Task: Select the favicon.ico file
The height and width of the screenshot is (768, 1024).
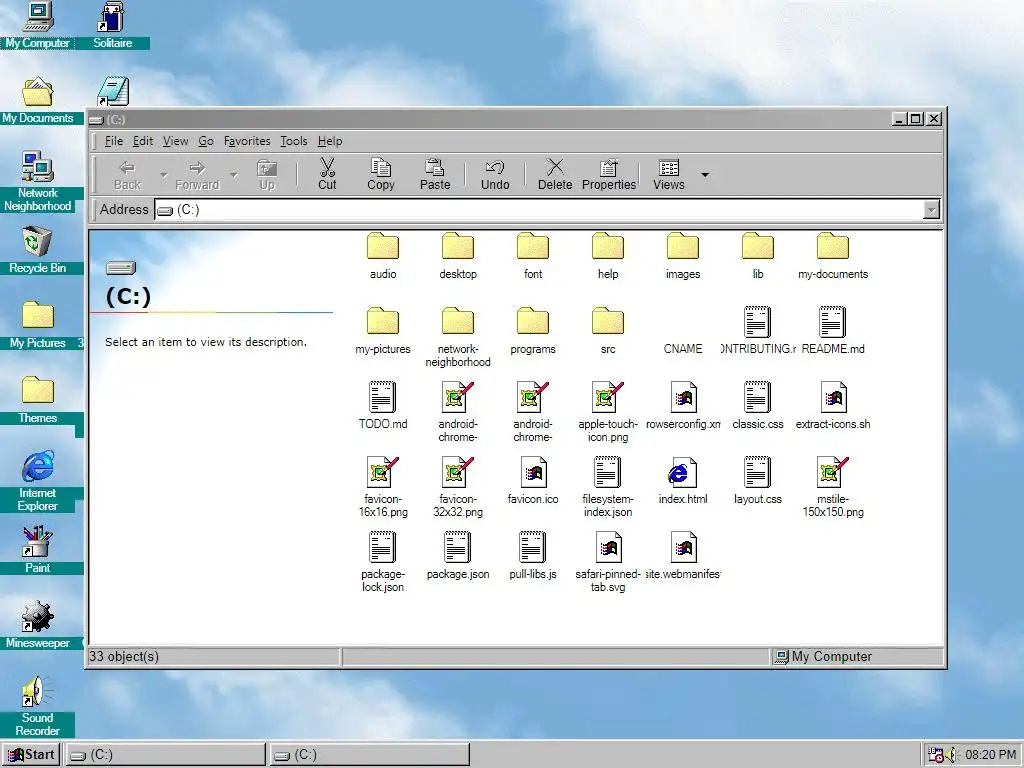Action: (x=533, y=481)
